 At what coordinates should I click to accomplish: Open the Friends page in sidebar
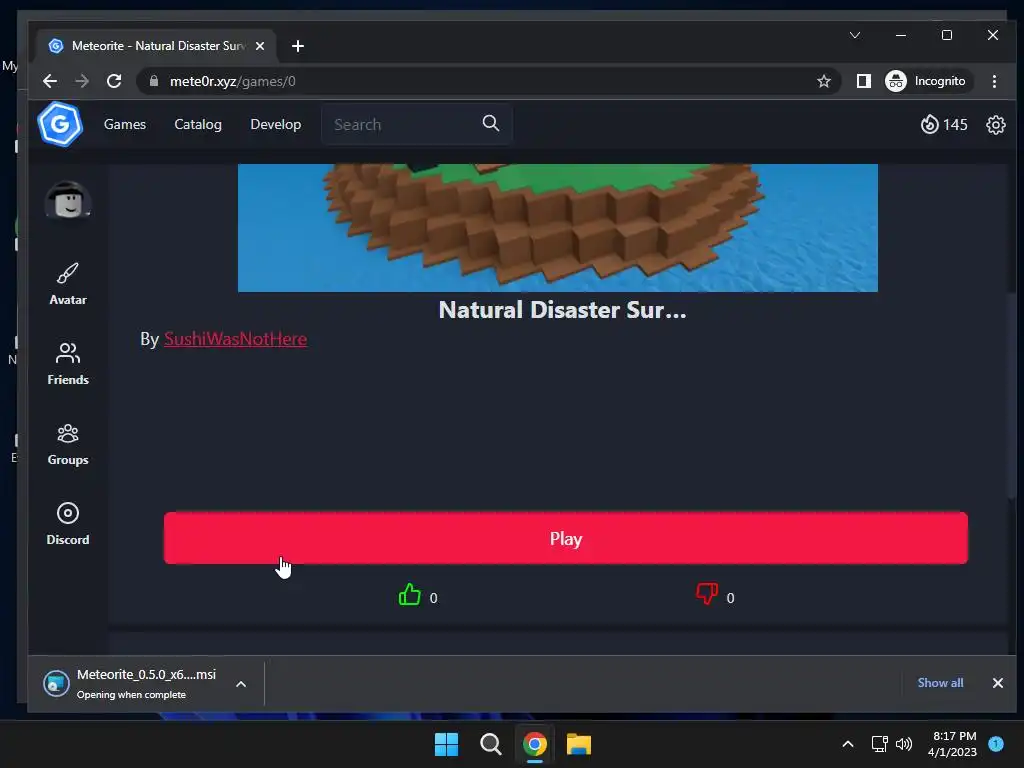[x=68, y=364]
